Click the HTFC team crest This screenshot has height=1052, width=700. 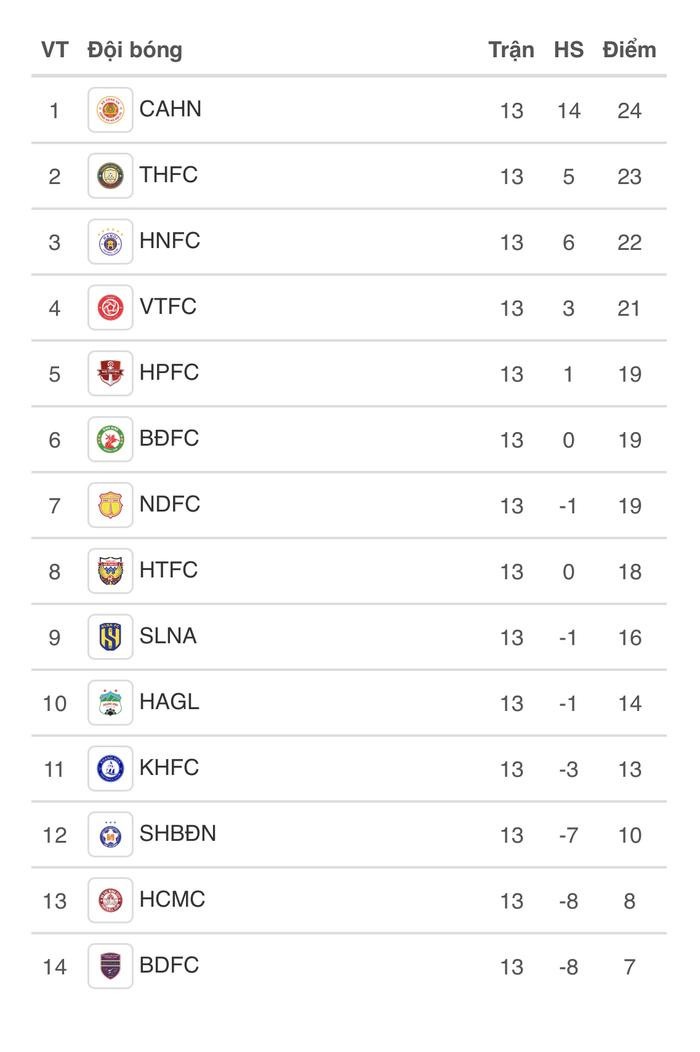tap(110, 572)
